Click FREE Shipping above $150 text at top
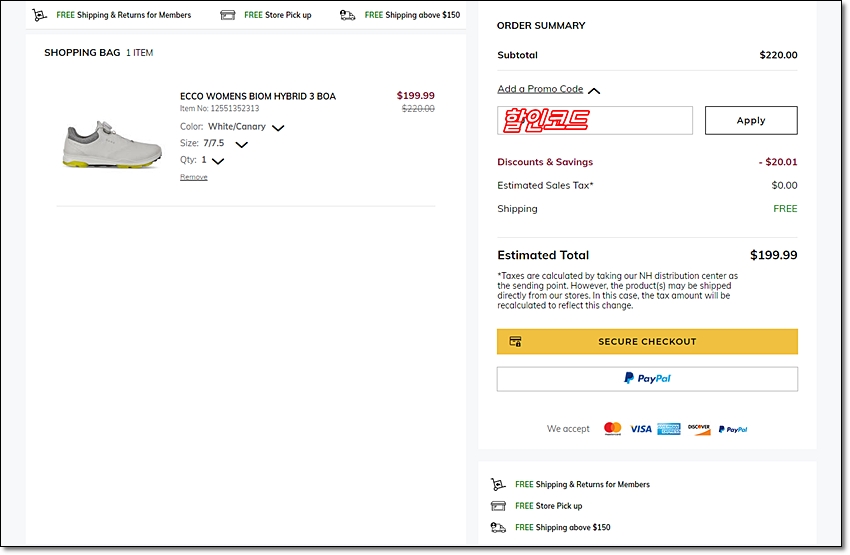Image resolution: width=850 pixels, height=555 pixels. 412,15
